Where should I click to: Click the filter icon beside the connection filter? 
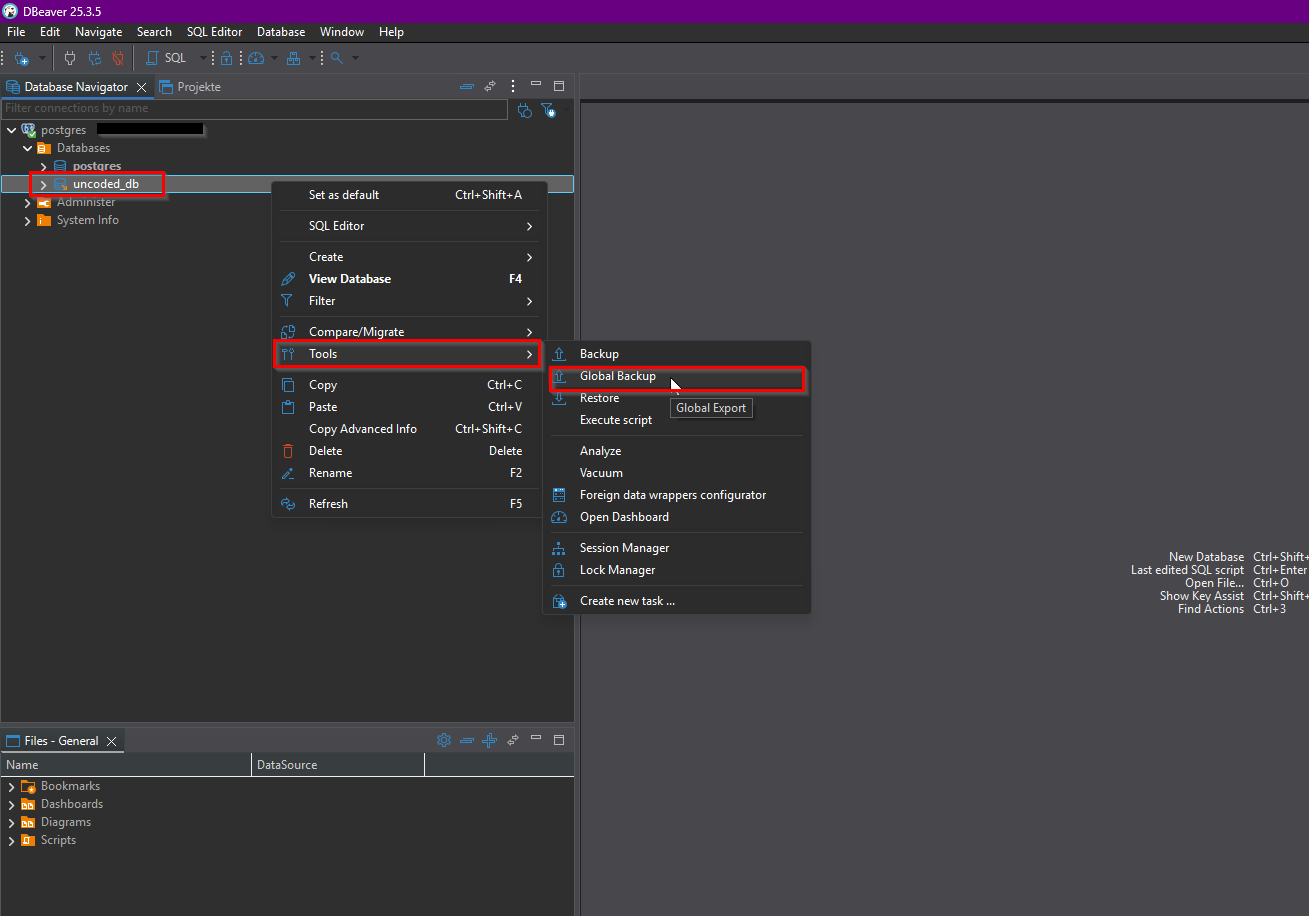pos(548,110)
